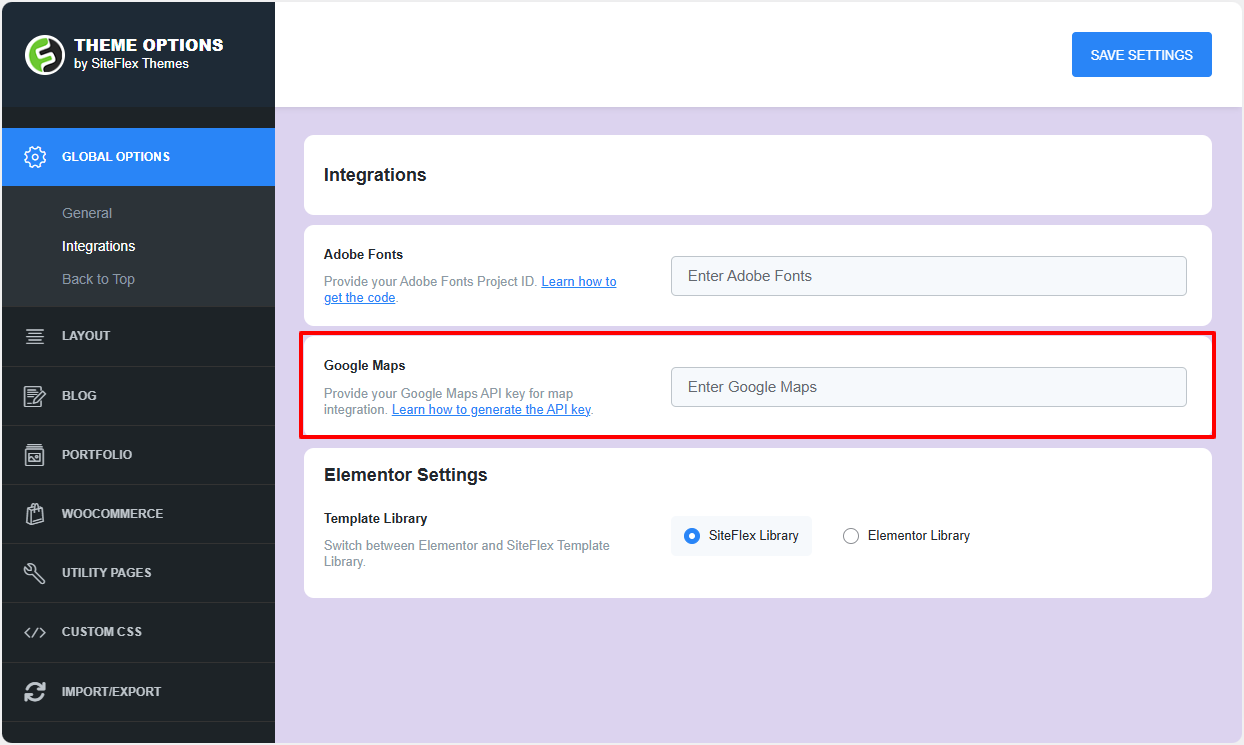Expand the WooCommerce options section
The image size is (1244, 745).
click(x=112, y=514)
